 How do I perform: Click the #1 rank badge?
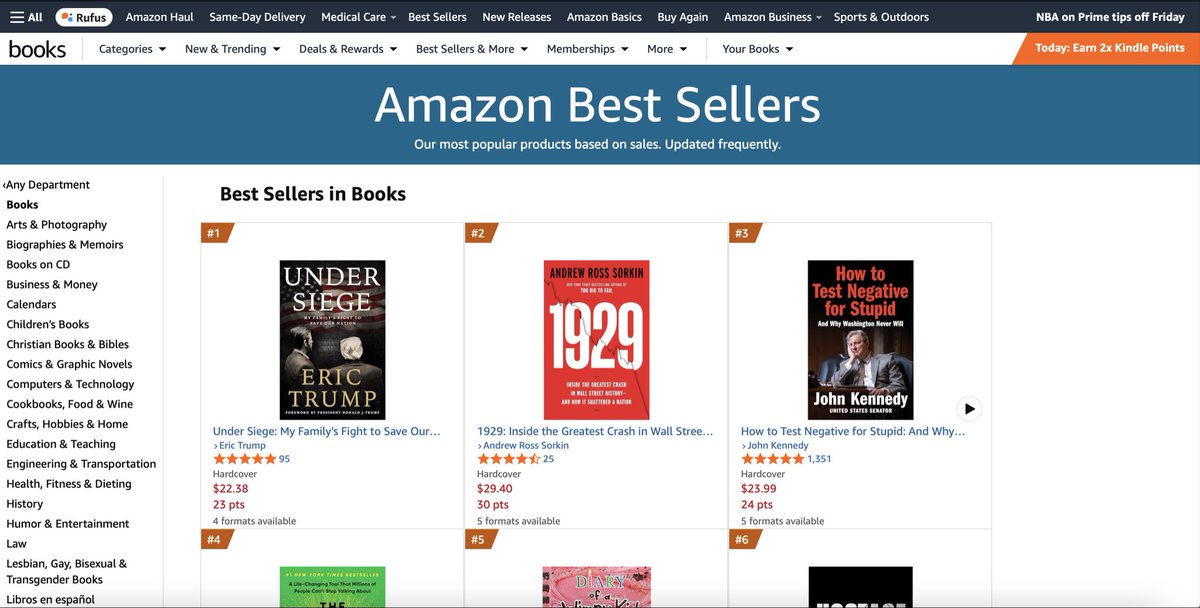(x=215, y=234)
